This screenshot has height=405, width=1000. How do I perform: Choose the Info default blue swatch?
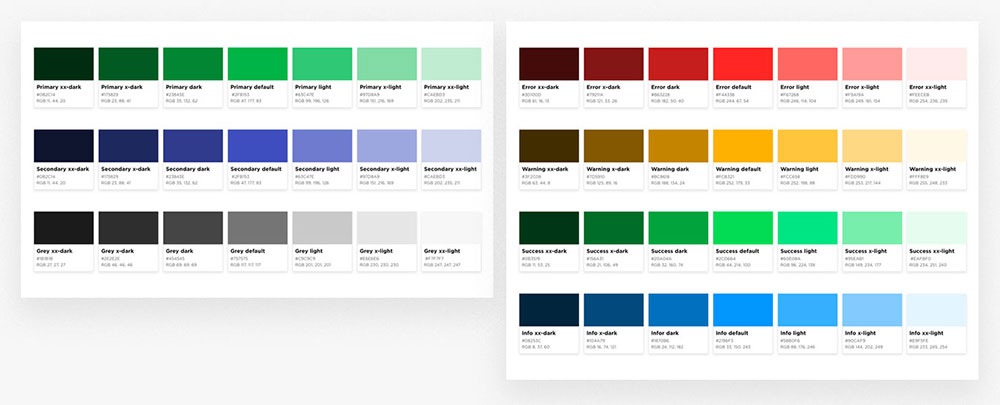743,310
